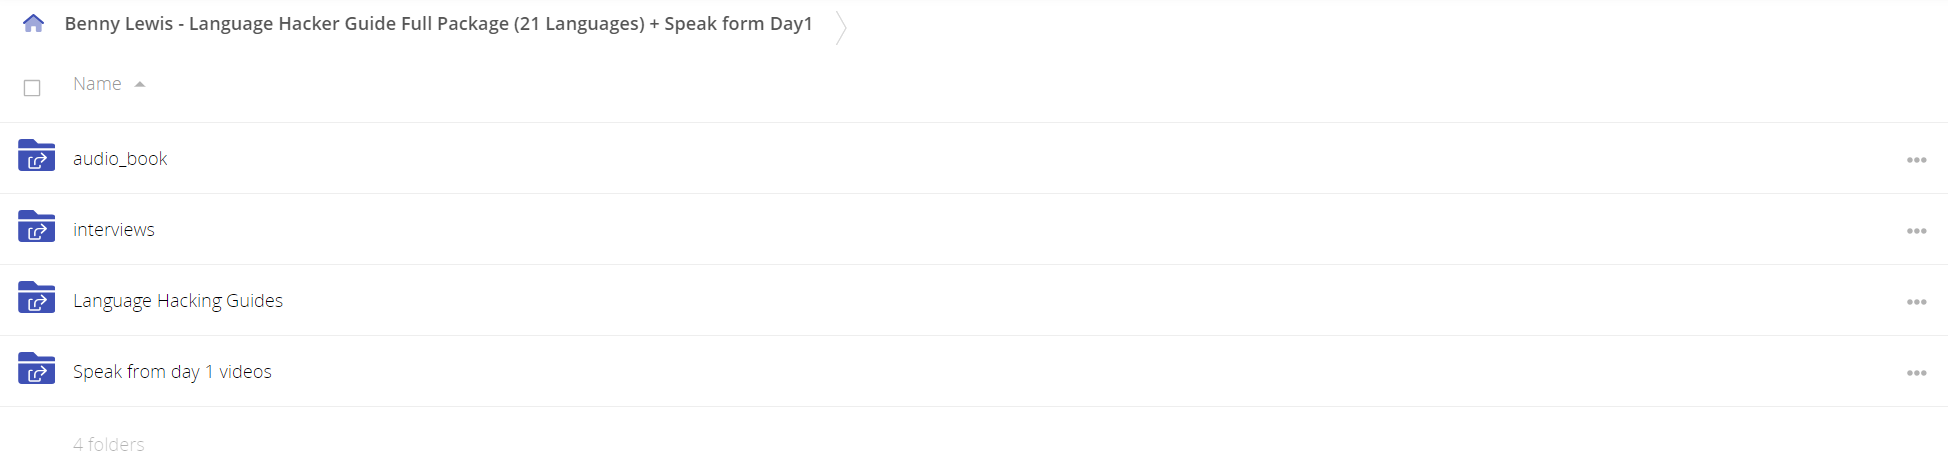1948x474 pixels.
Task: Click the 4 folders summary text
Action: (x=109, y=445)
